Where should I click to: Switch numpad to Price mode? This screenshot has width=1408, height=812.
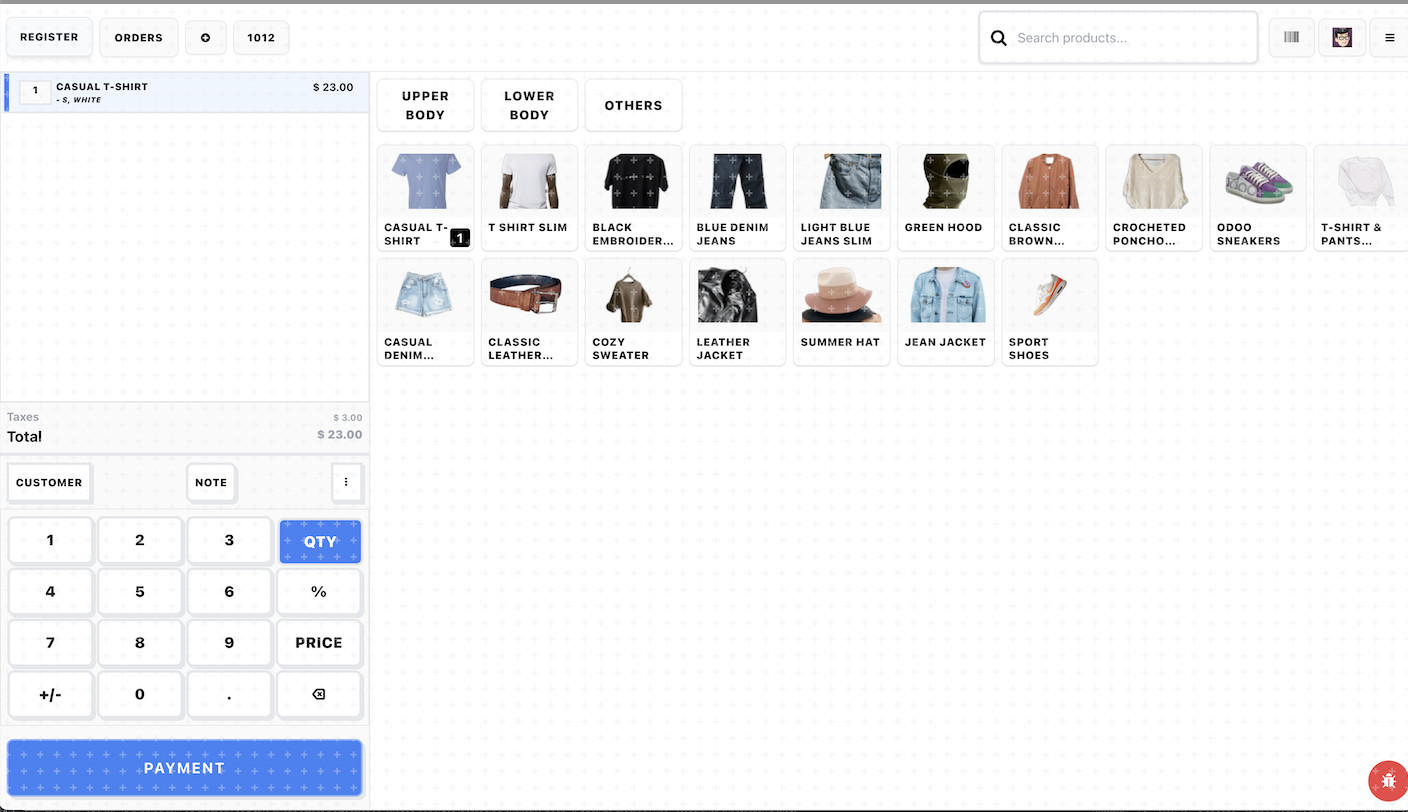(319, 643)
